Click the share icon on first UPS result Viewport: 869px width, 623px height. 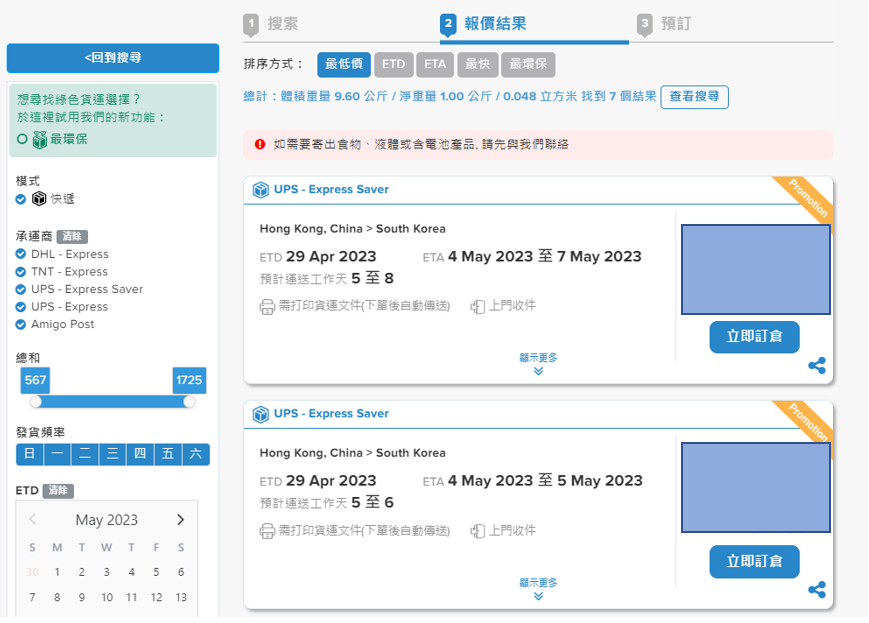point(817,365)
